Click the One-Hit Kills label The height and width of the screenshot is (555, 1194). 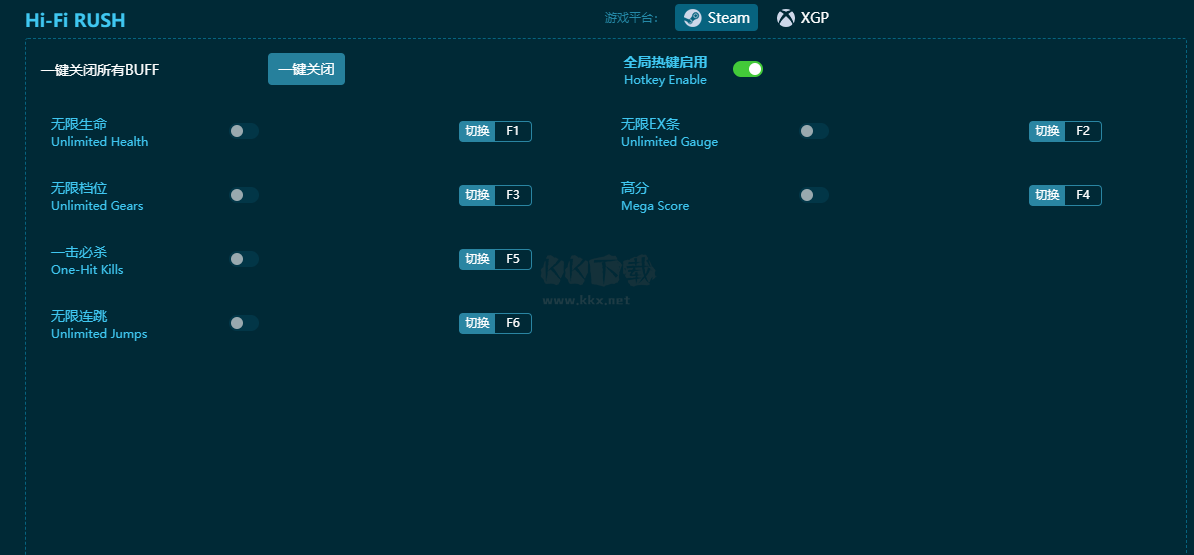click(x=87, y=270)
